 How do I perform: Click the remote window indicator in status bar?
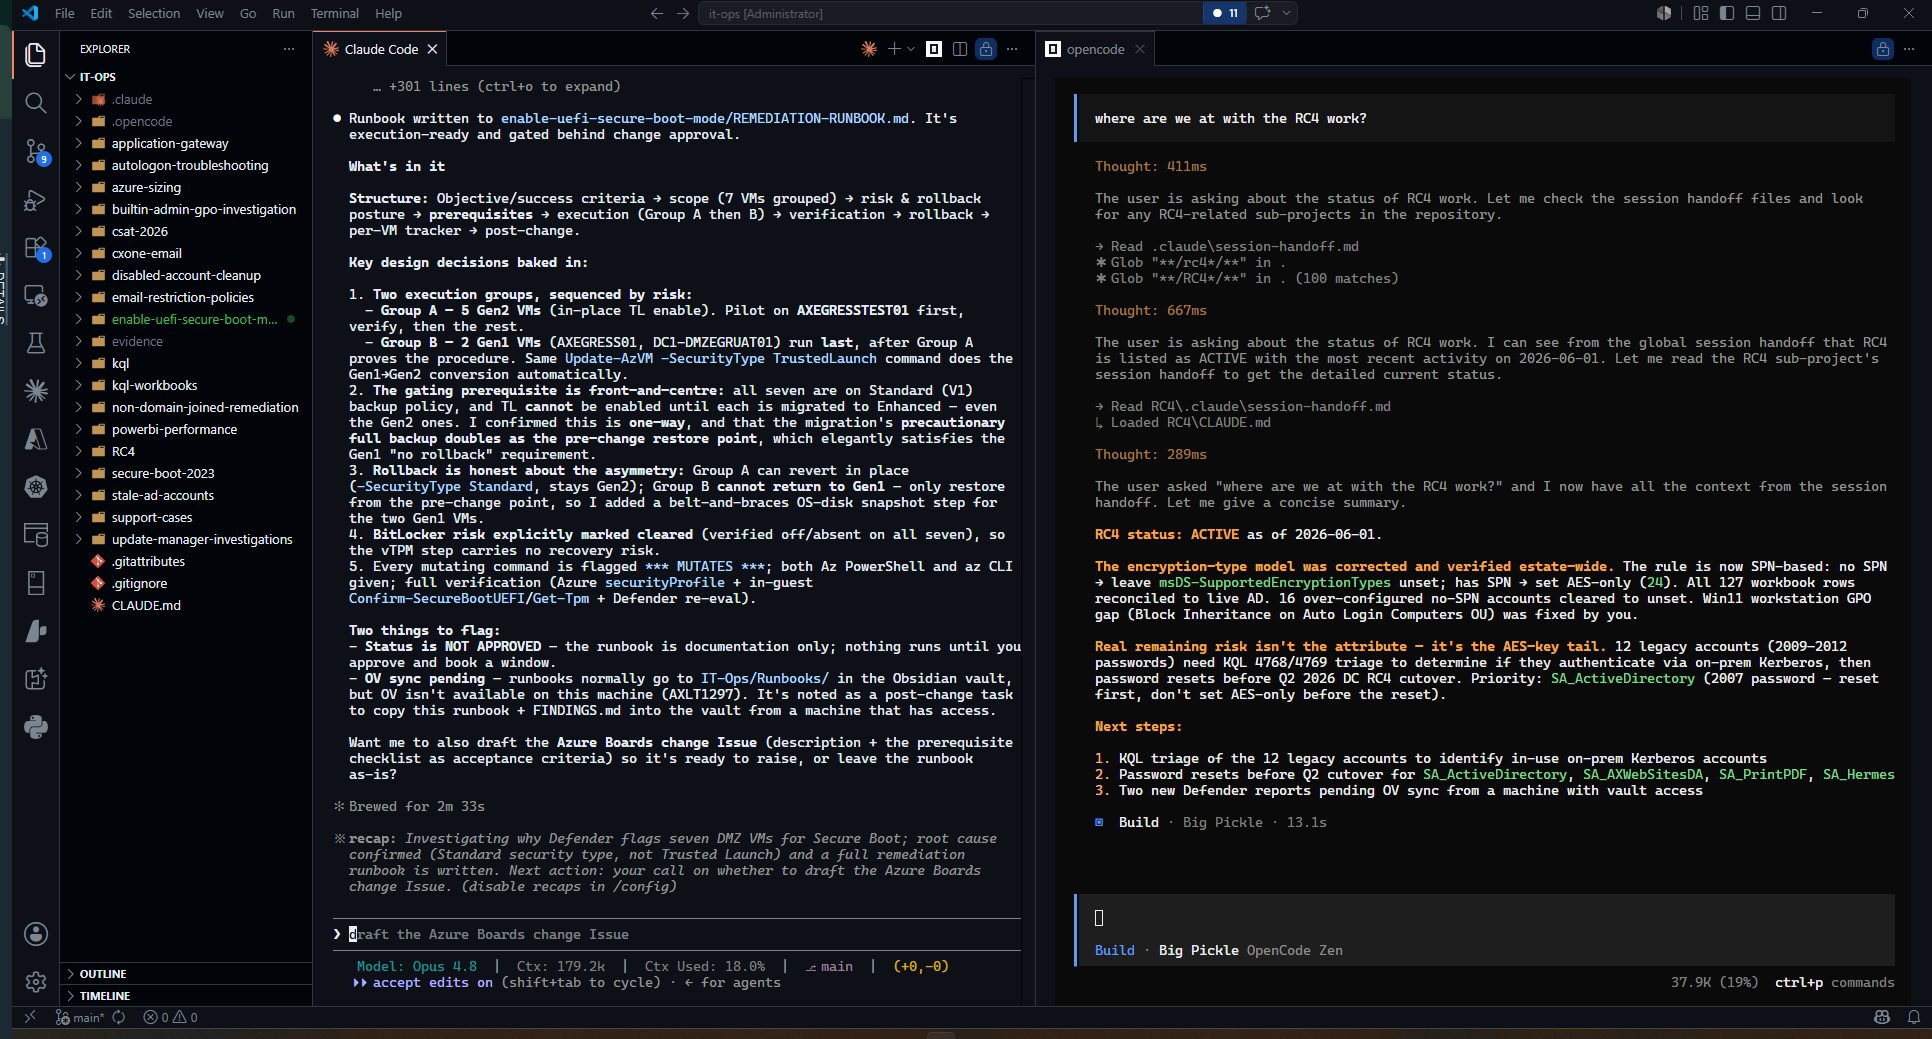30,1017
